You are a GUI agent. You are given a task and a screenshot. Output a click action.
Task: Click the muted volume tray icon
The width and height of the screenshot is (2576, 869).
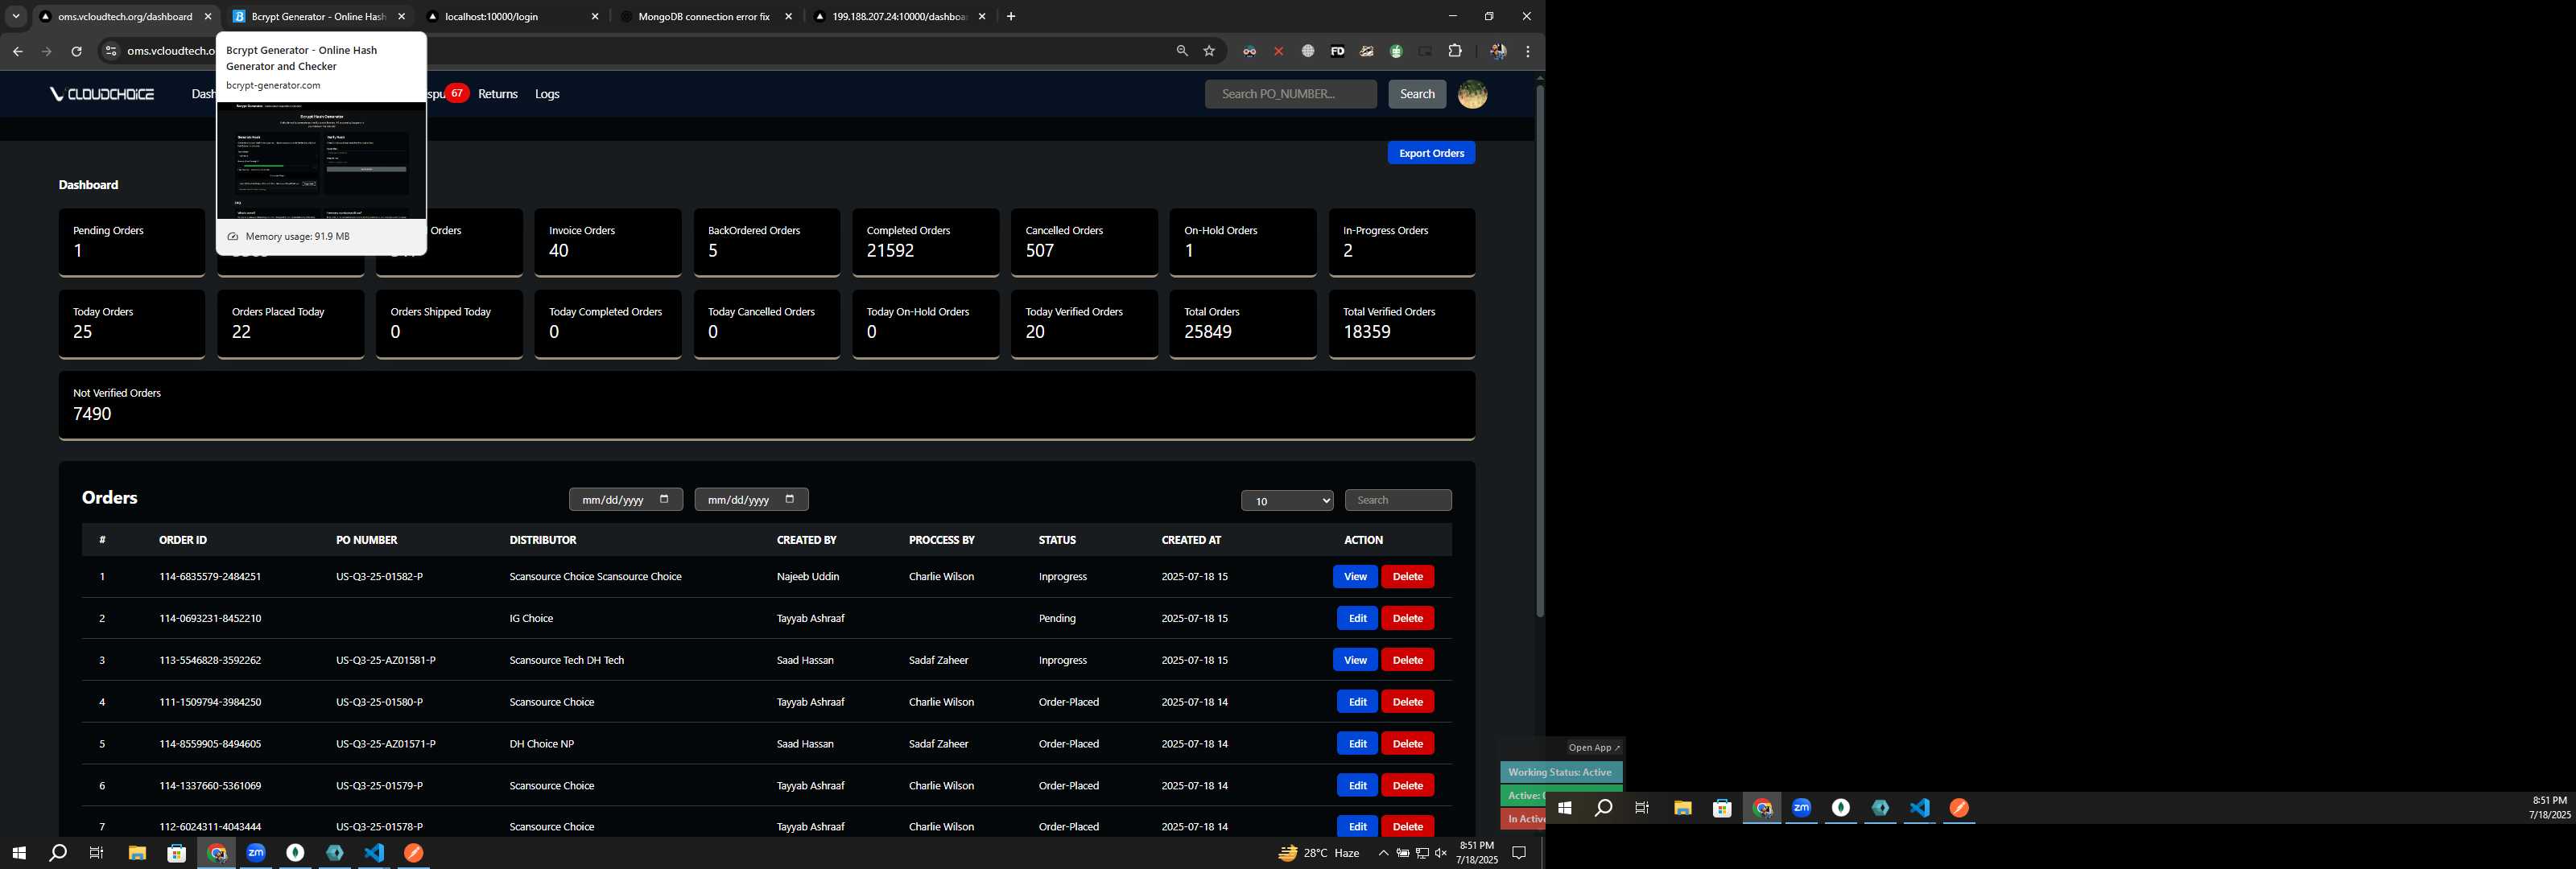[1441, 853]
